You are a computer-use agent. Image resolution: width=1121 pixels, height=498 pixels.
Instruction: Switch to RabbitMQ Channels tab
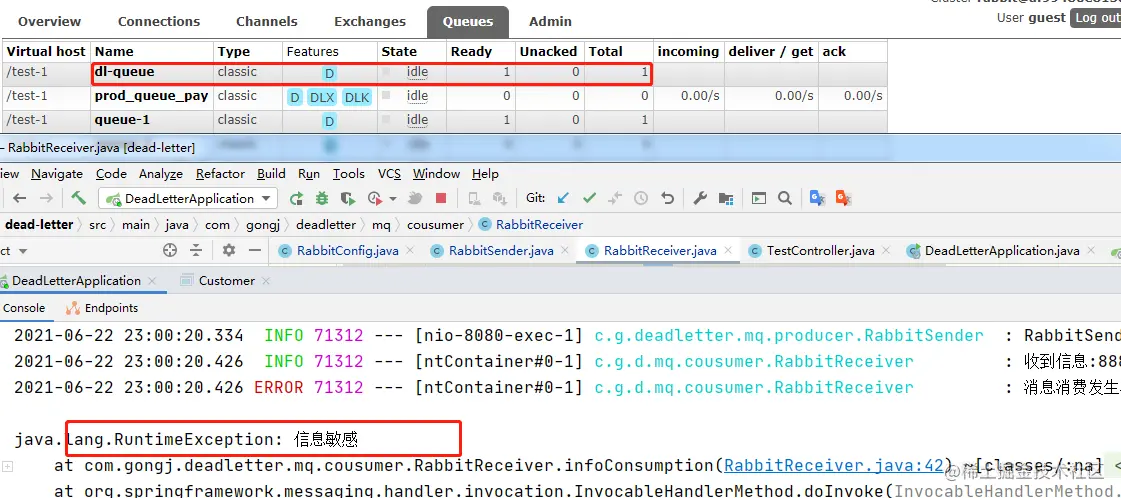coord(267,21)
